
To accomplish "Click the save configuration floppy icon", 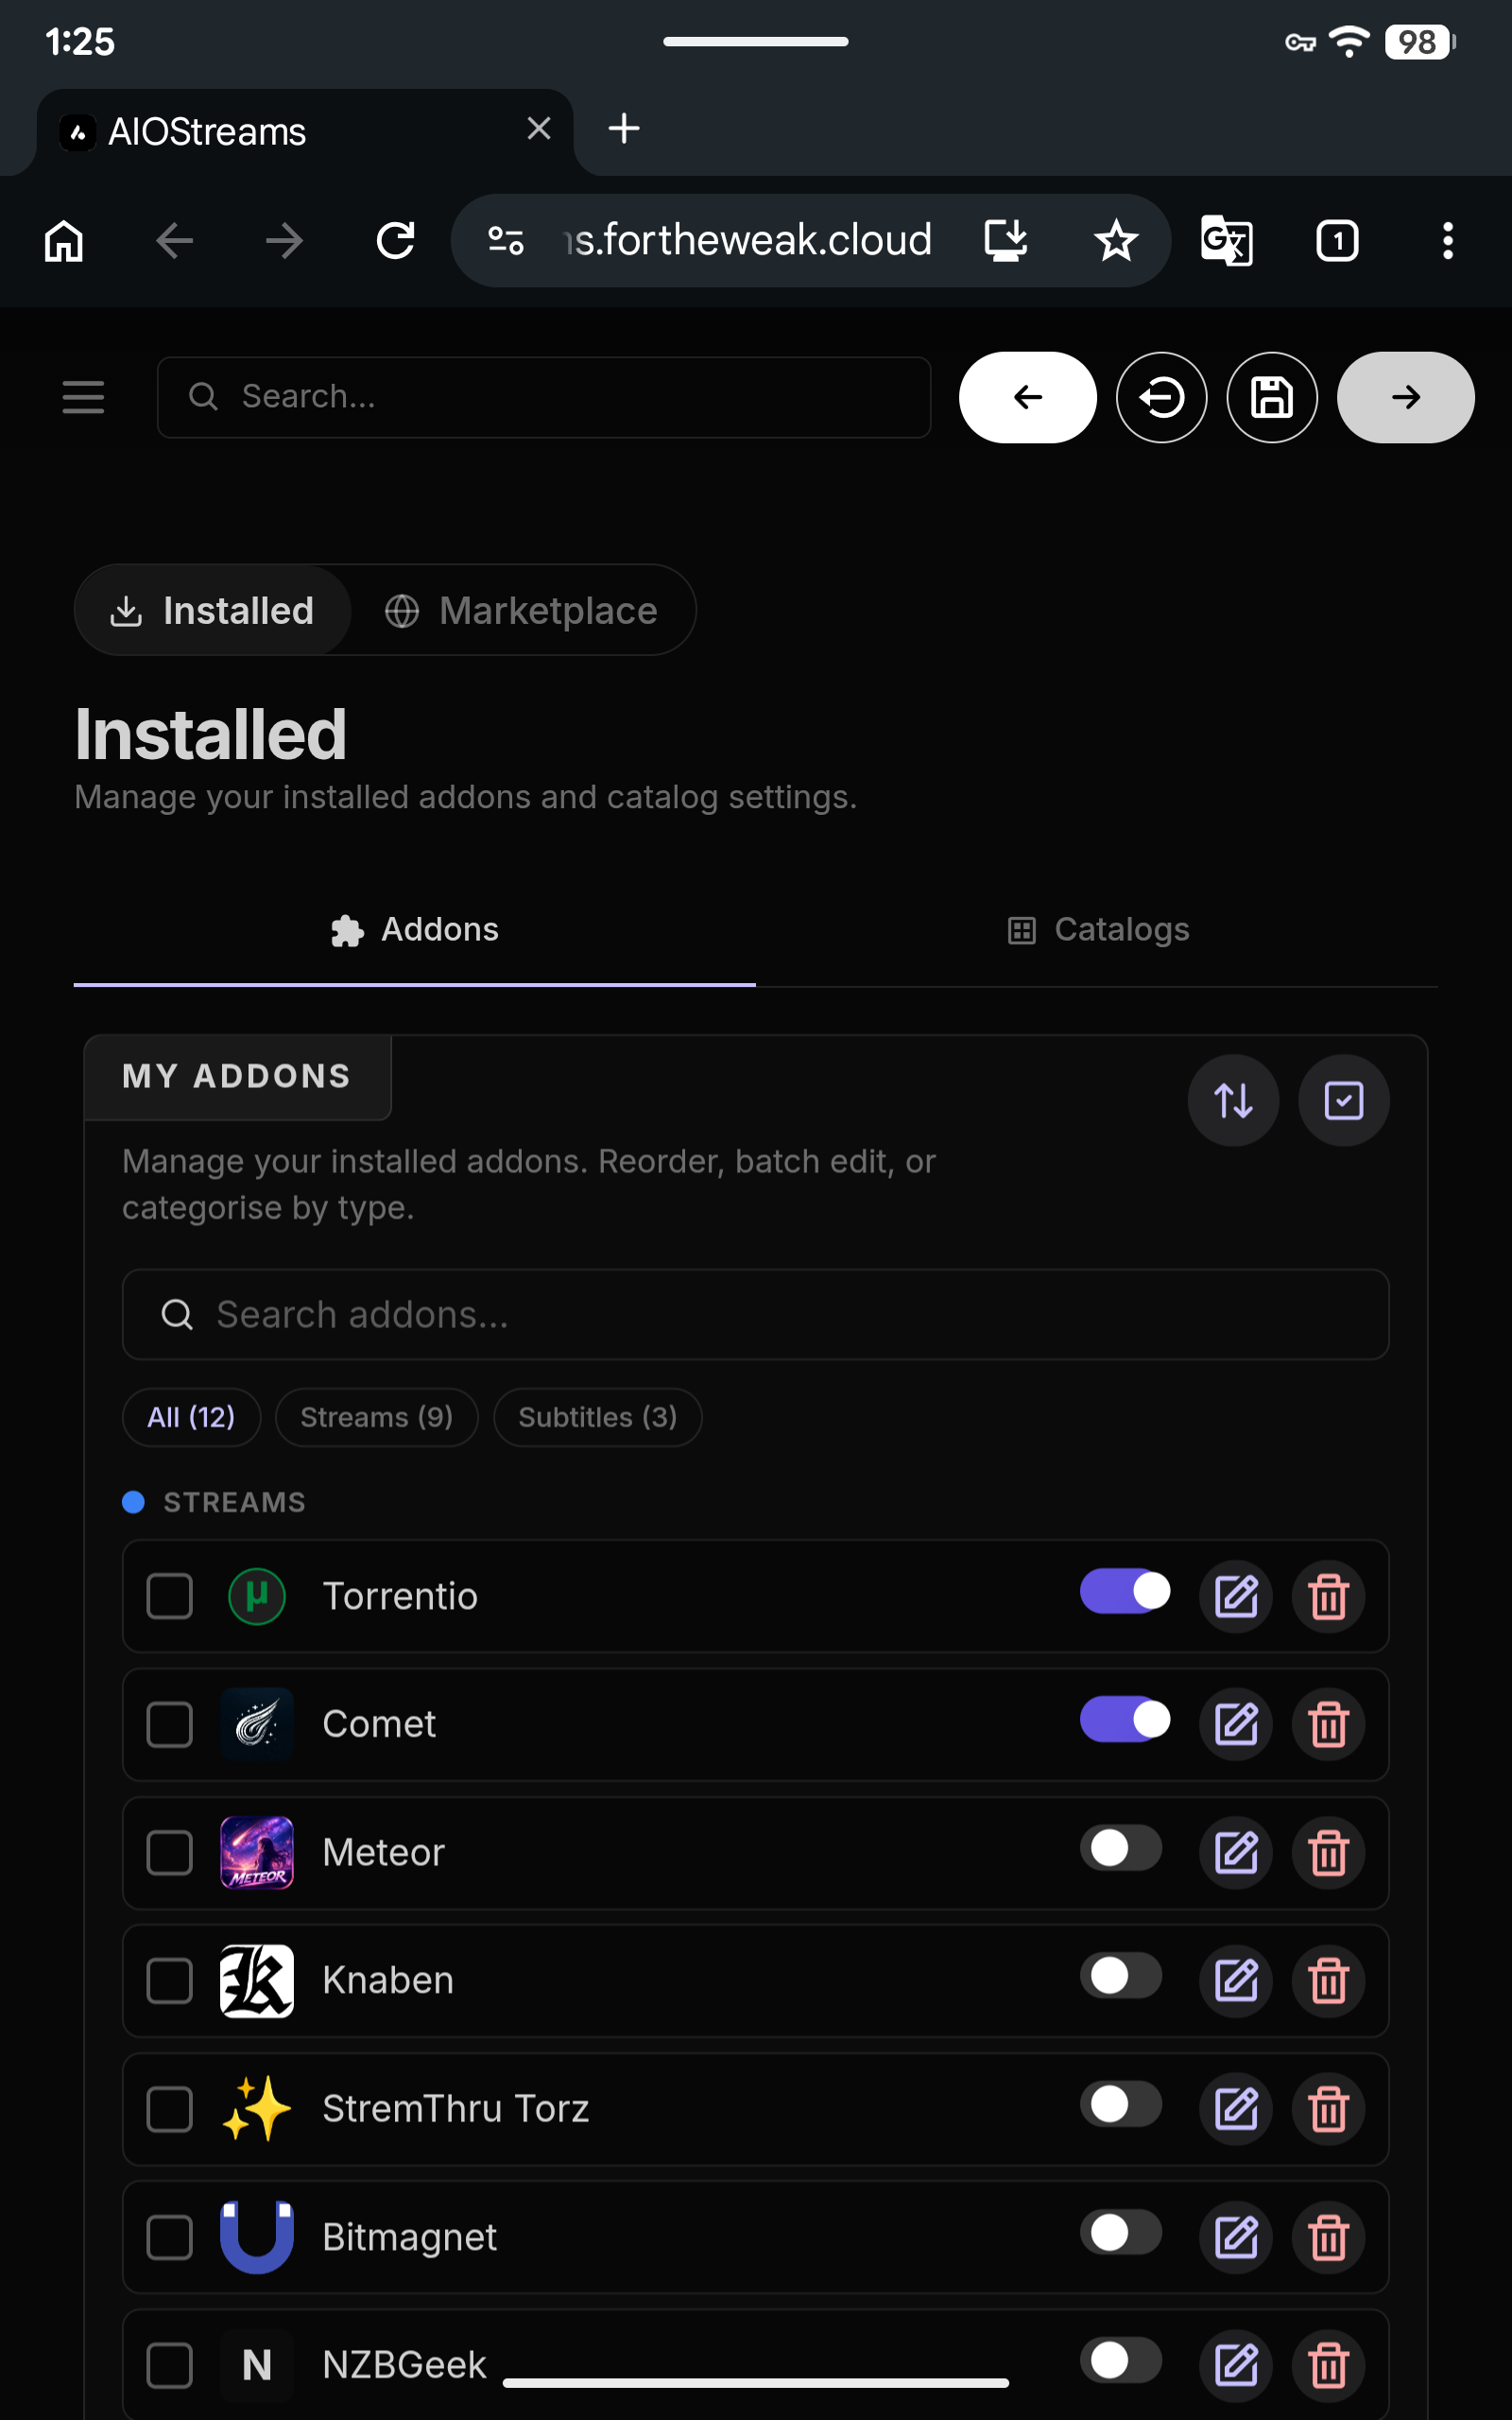I will 1271,397.
